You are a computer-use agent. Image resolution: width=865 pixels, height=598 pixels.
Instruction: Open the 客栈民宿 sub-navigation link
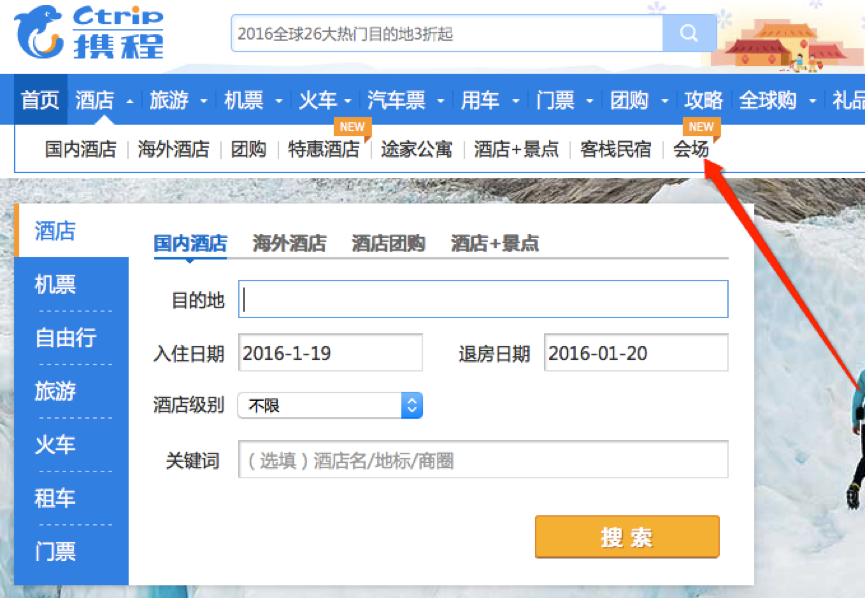pos(616,150)
